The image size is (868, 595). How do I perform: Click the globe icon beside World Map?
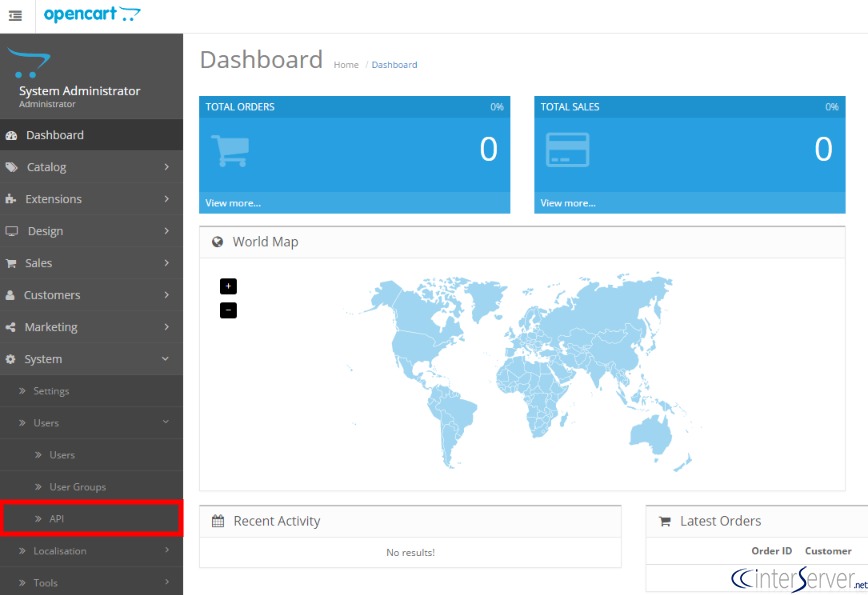click(218, 242)
